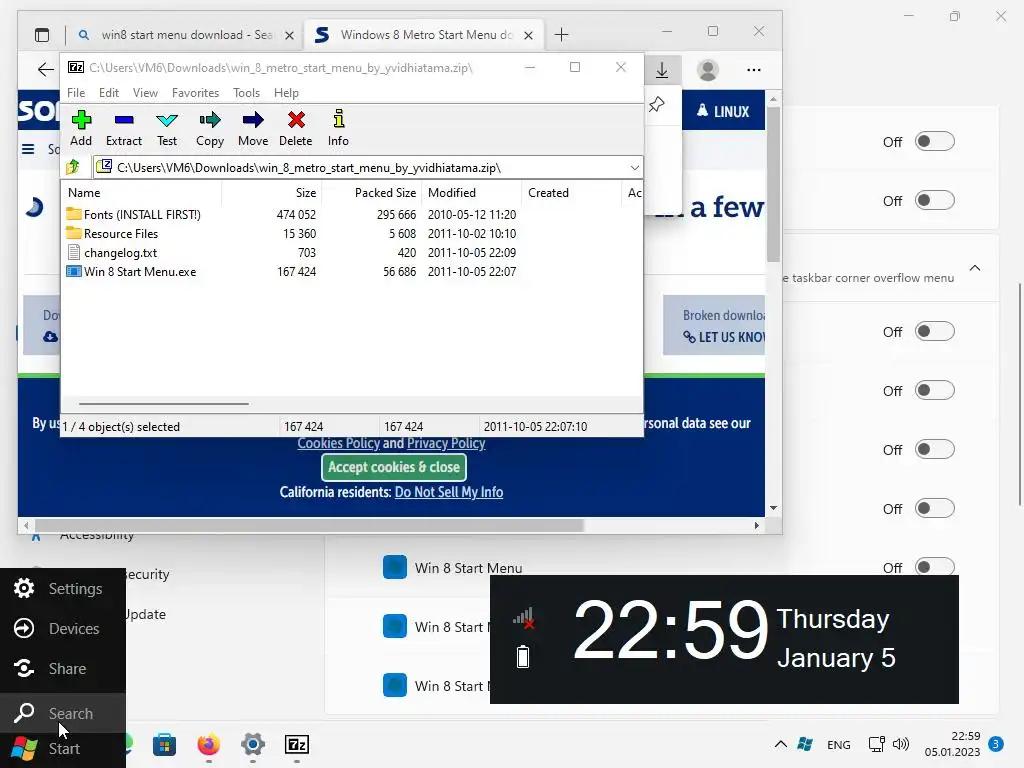
Task: Open the Info icon in 7-Zip toolbar
Action: click(338, 128)
